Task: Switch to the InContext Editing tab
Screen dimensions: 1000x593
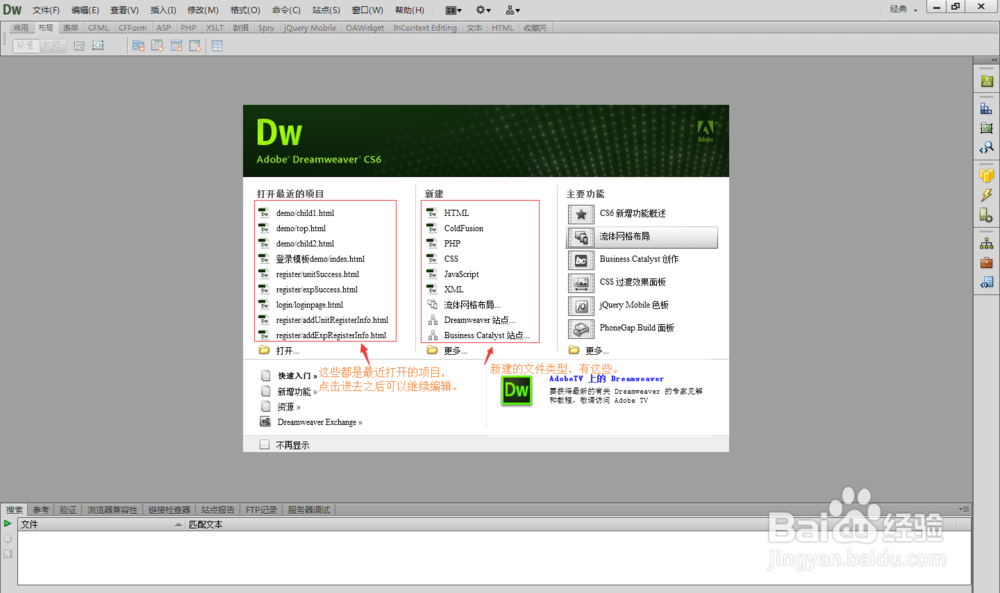Action: click(425, 27)
